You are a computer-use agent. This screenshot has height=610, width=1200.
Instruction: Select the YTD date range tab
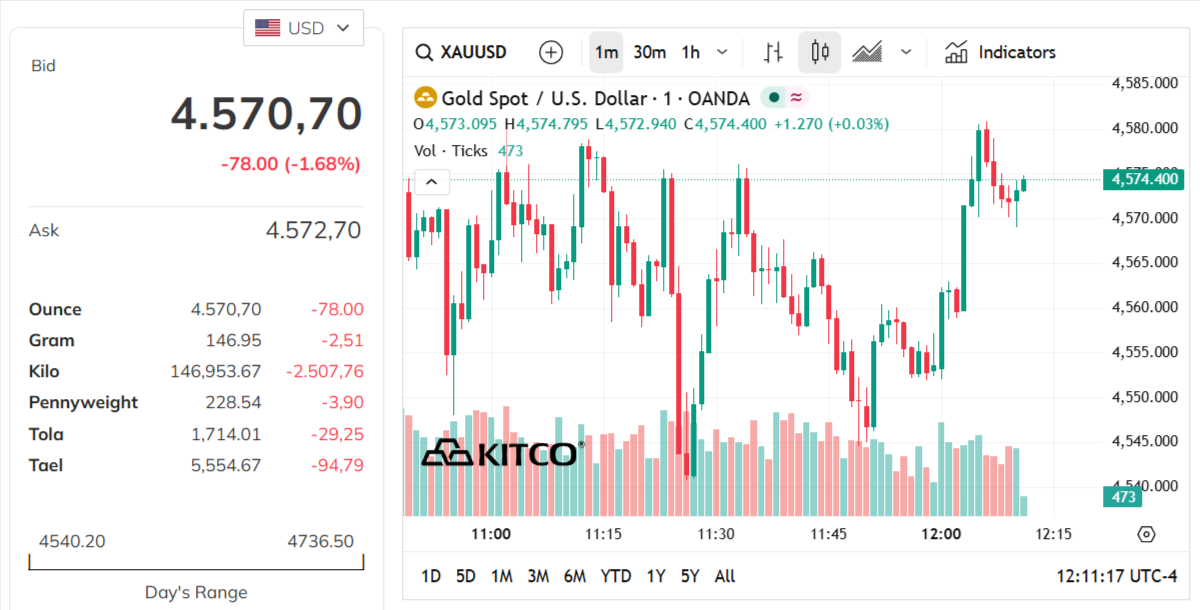click(x=616, y=576)
